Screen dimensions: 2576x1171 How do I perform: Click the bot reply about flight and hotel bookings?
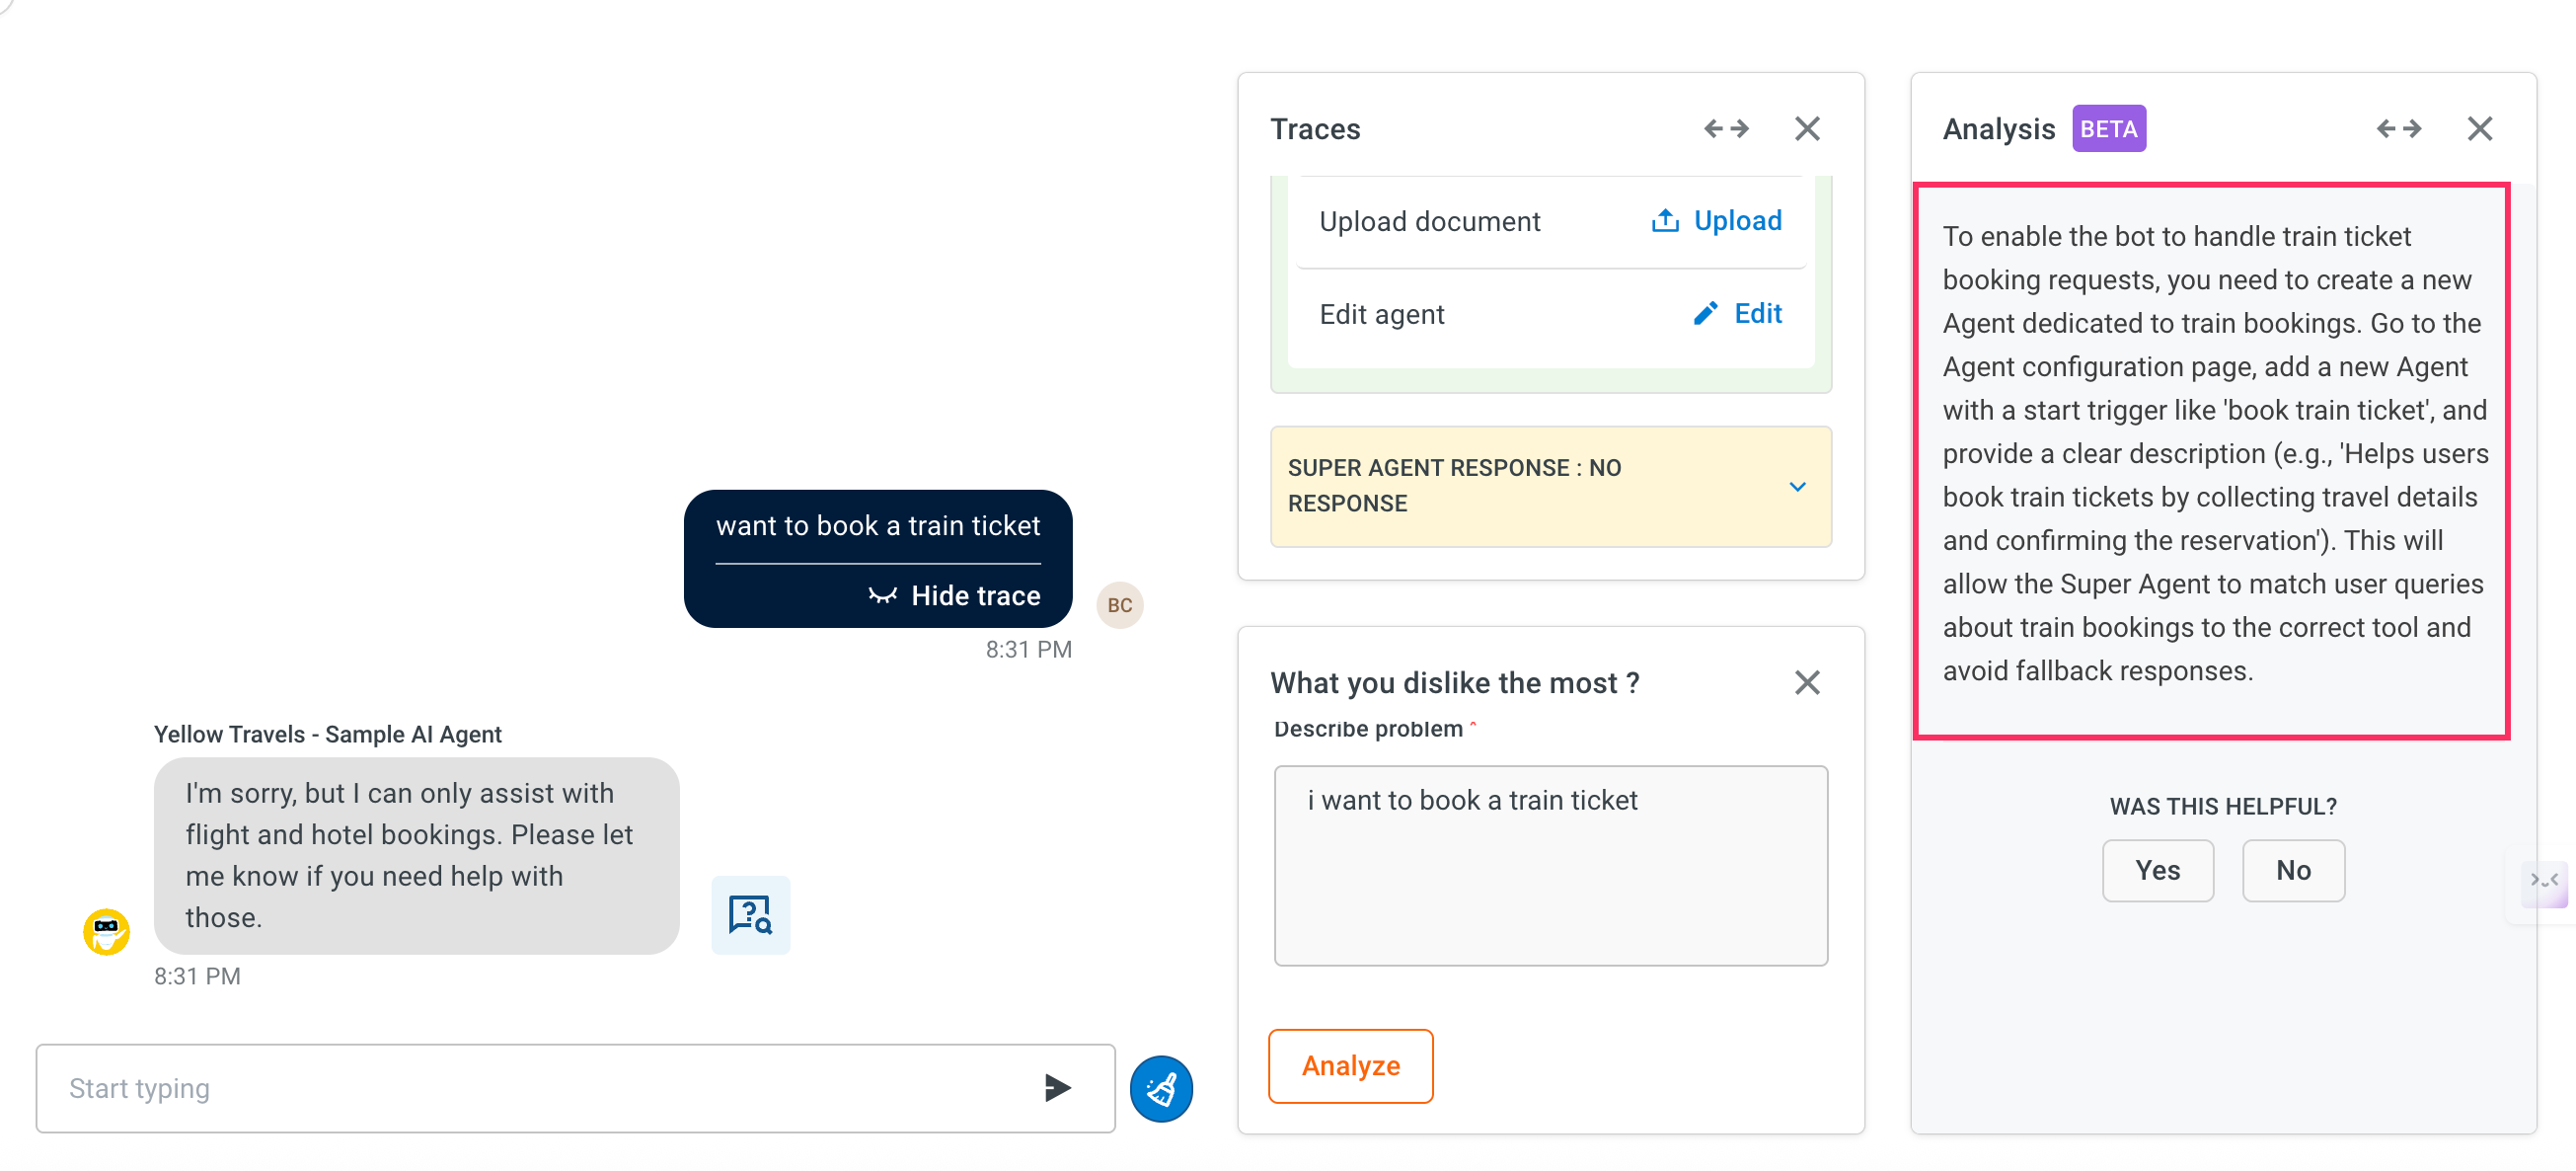(416, 855)
